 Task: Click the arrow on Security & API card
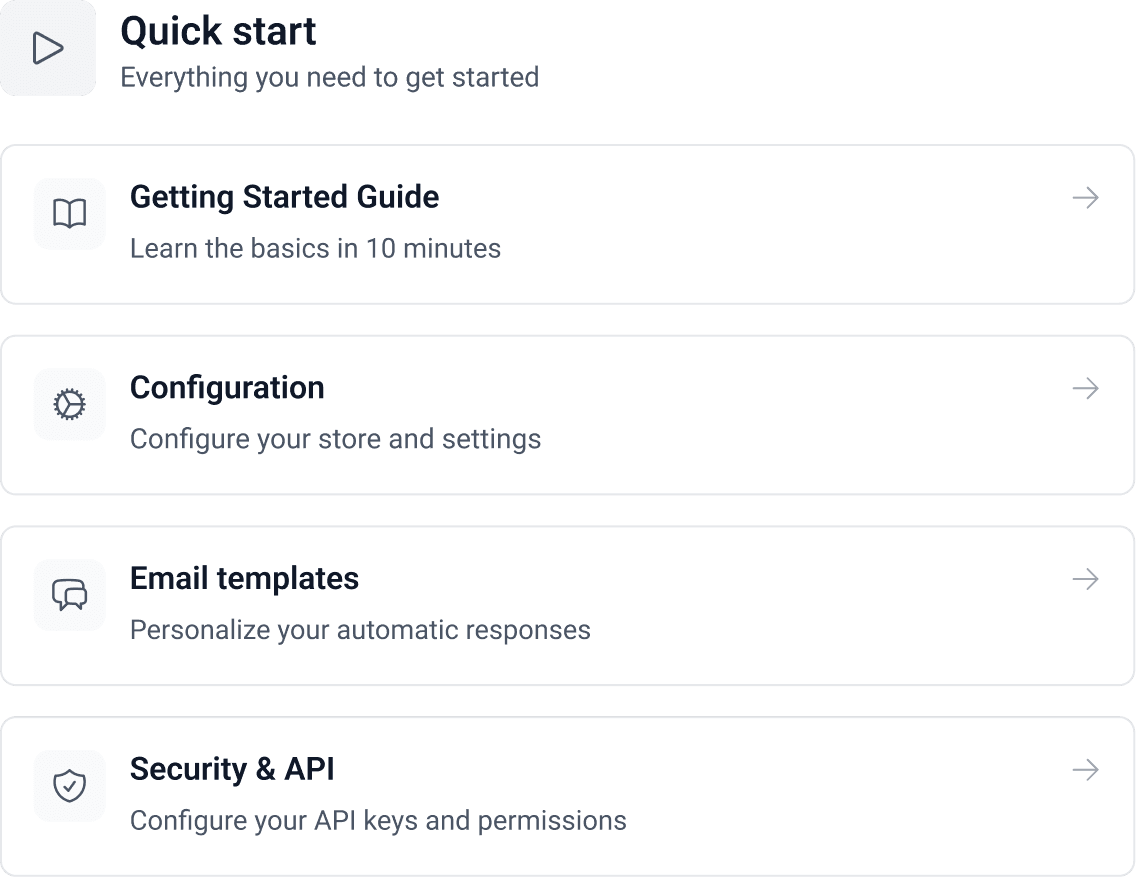point(1085,771)
